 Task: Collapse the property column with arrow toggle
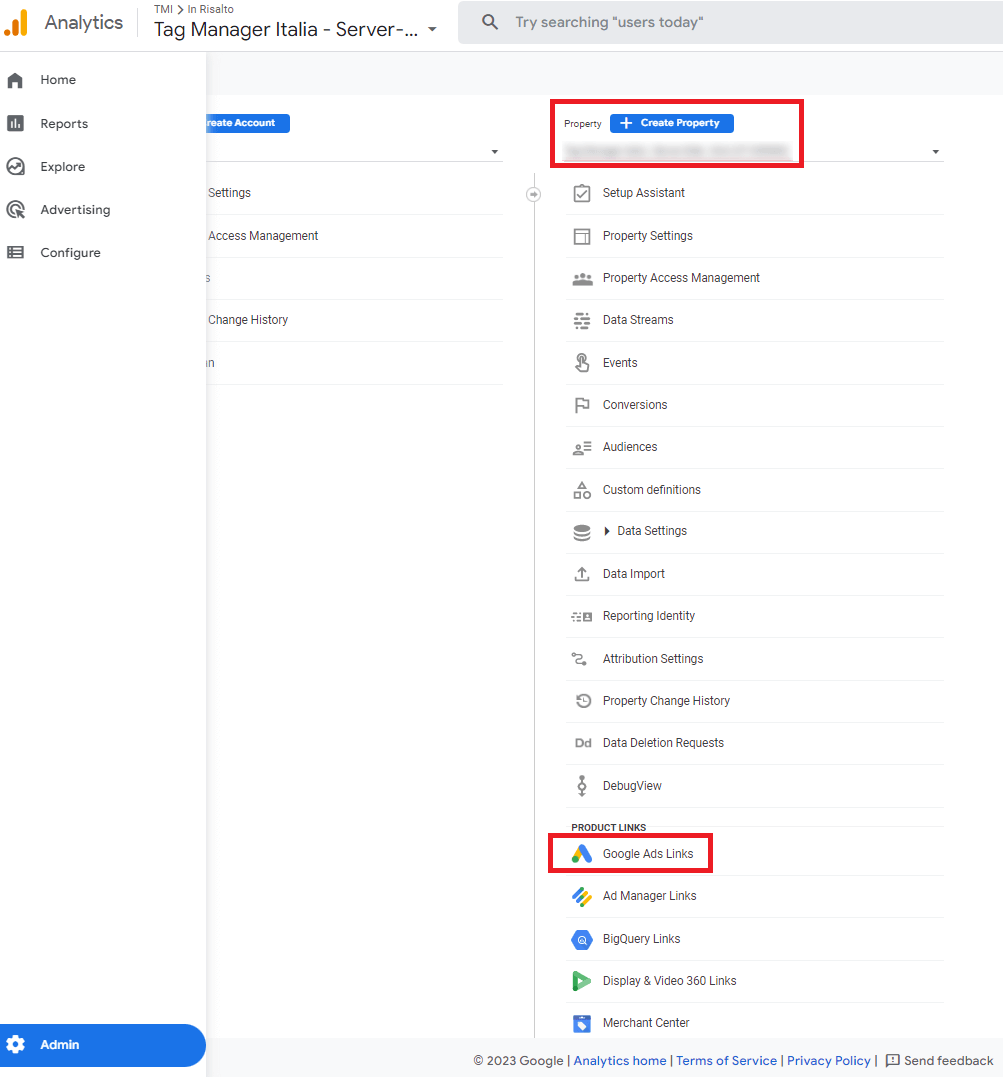[534, 194]
